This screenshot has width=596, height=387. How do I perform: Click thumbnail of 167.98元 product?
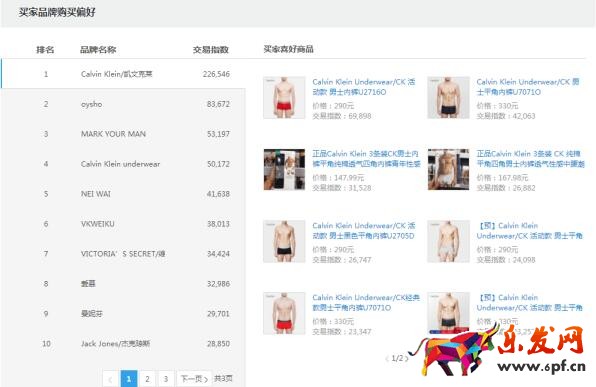coord(449,169)
